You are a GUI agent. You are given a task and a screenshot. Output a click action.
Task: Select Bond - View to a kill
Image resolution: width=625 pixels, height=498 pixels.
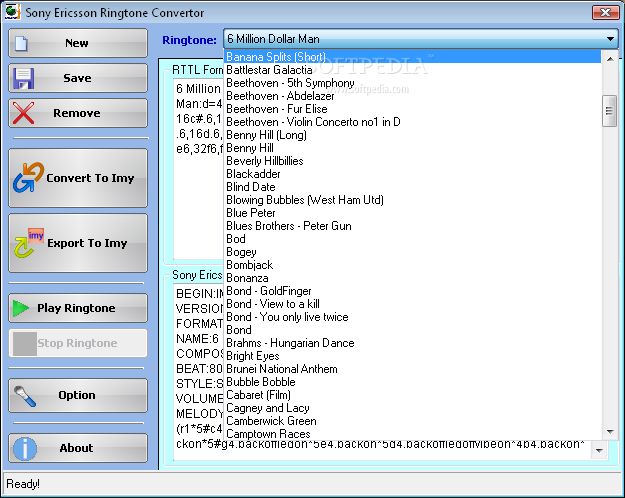click(x=412, y=304)
